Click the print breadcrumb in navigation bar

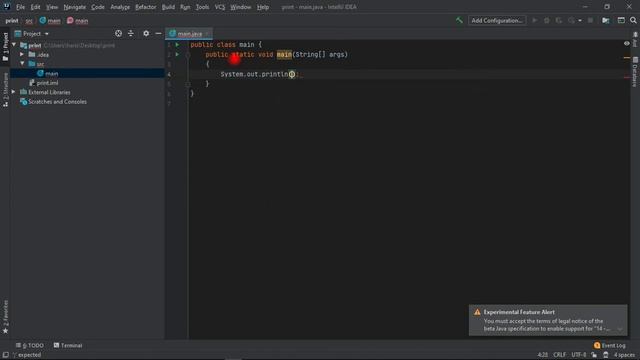click(12, 20)
